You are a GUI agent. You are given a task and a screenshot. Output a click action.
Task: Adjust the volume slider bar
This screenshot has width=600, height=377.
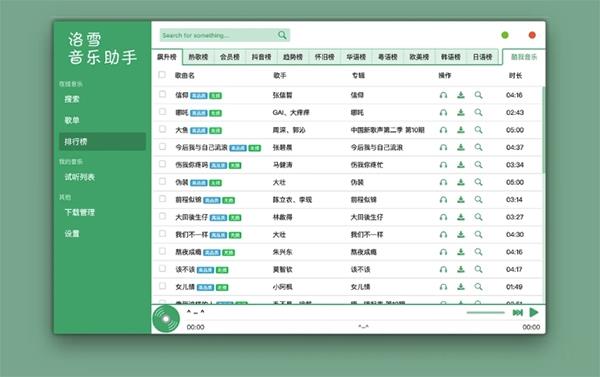pyautogui.click(x=486, y=313)
